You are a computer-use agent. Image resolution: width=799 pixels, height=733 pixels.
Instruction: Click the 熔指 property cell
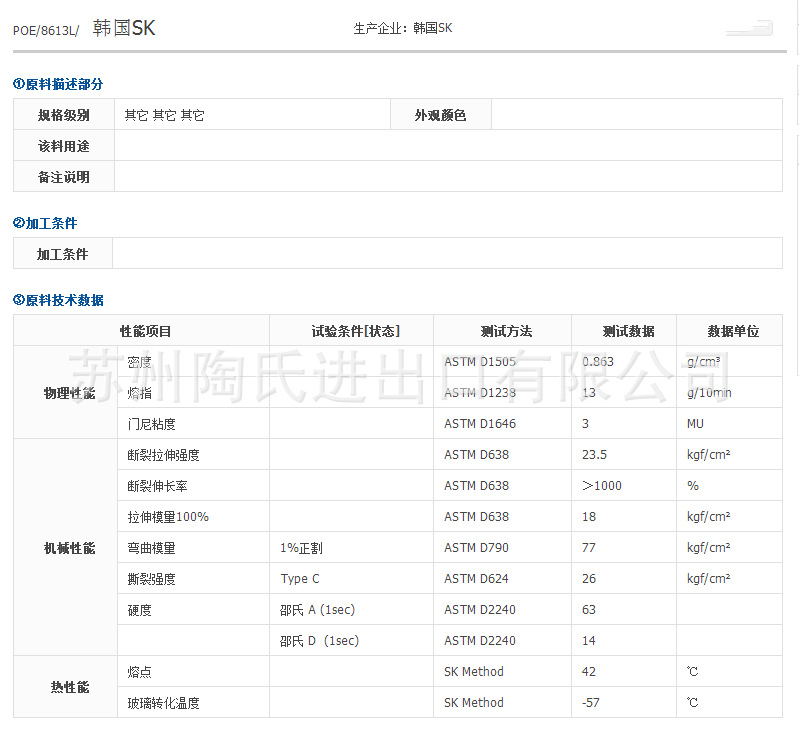tap(194, 392)
